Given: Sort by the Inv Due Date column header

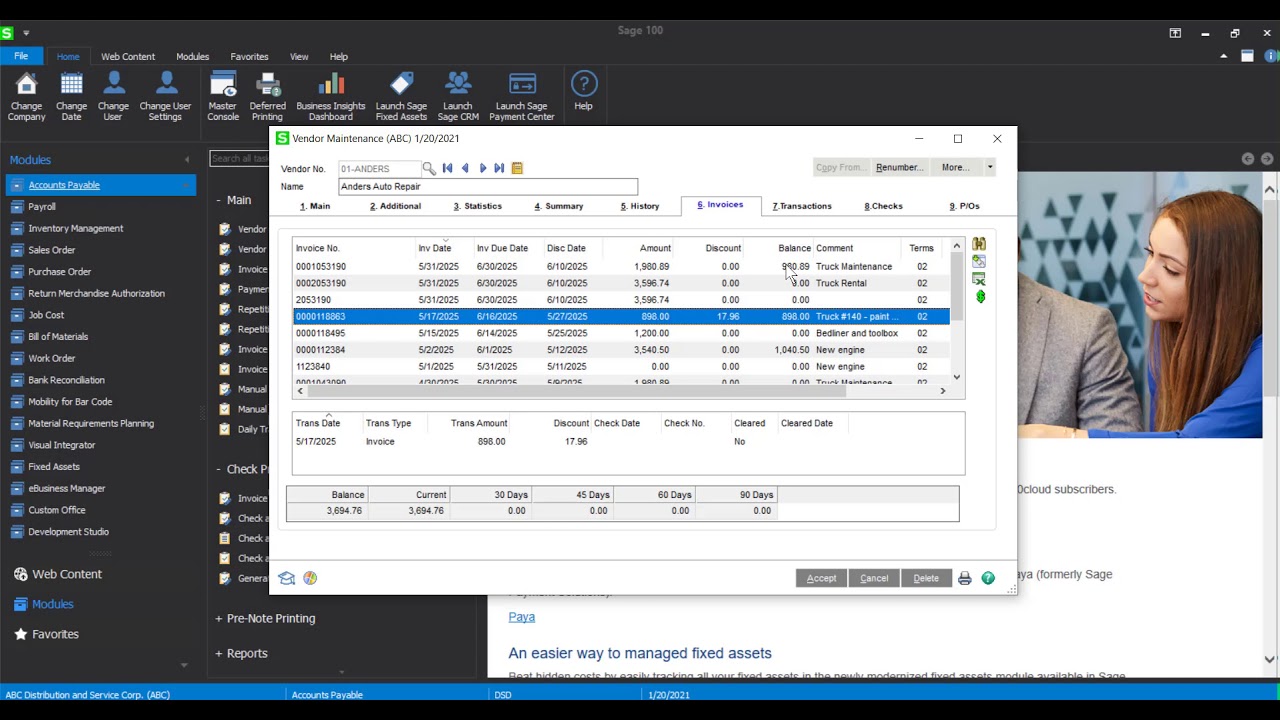Looking at the screenshot, I should 502,248.
